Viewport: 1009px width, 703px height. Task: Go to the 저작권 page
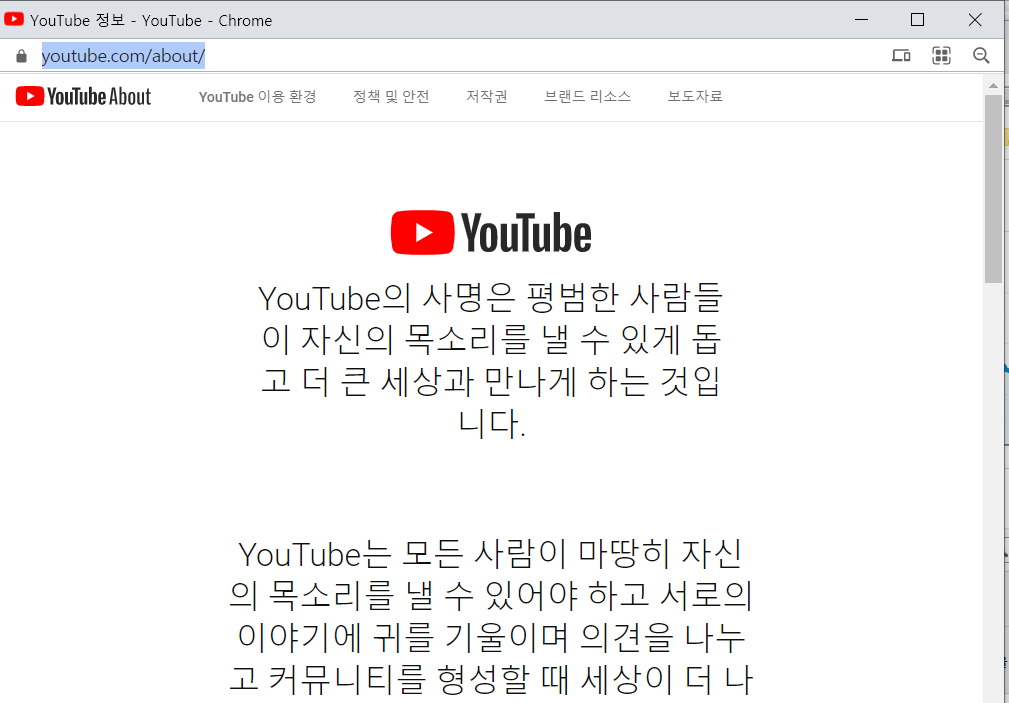pyautogui.click(x=486, y=97)
